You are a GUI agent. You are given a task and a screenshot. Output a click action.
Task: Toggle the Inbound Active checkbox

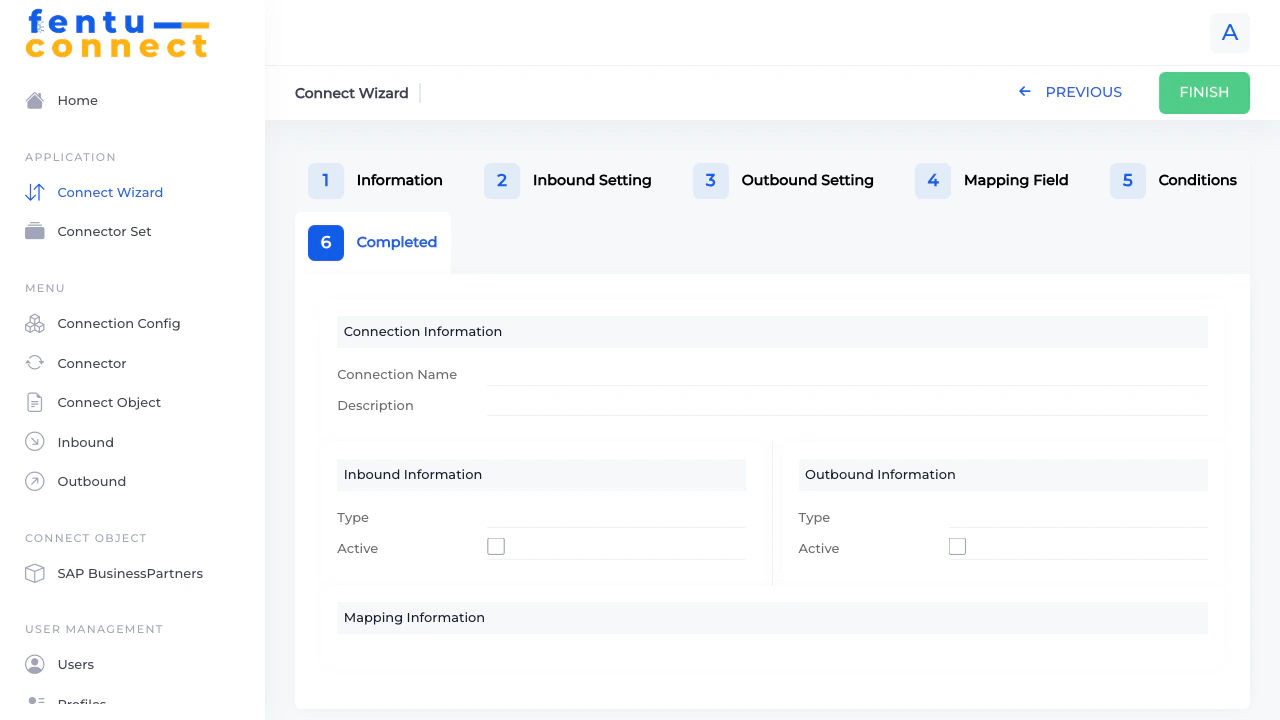[x=496, y=547]
